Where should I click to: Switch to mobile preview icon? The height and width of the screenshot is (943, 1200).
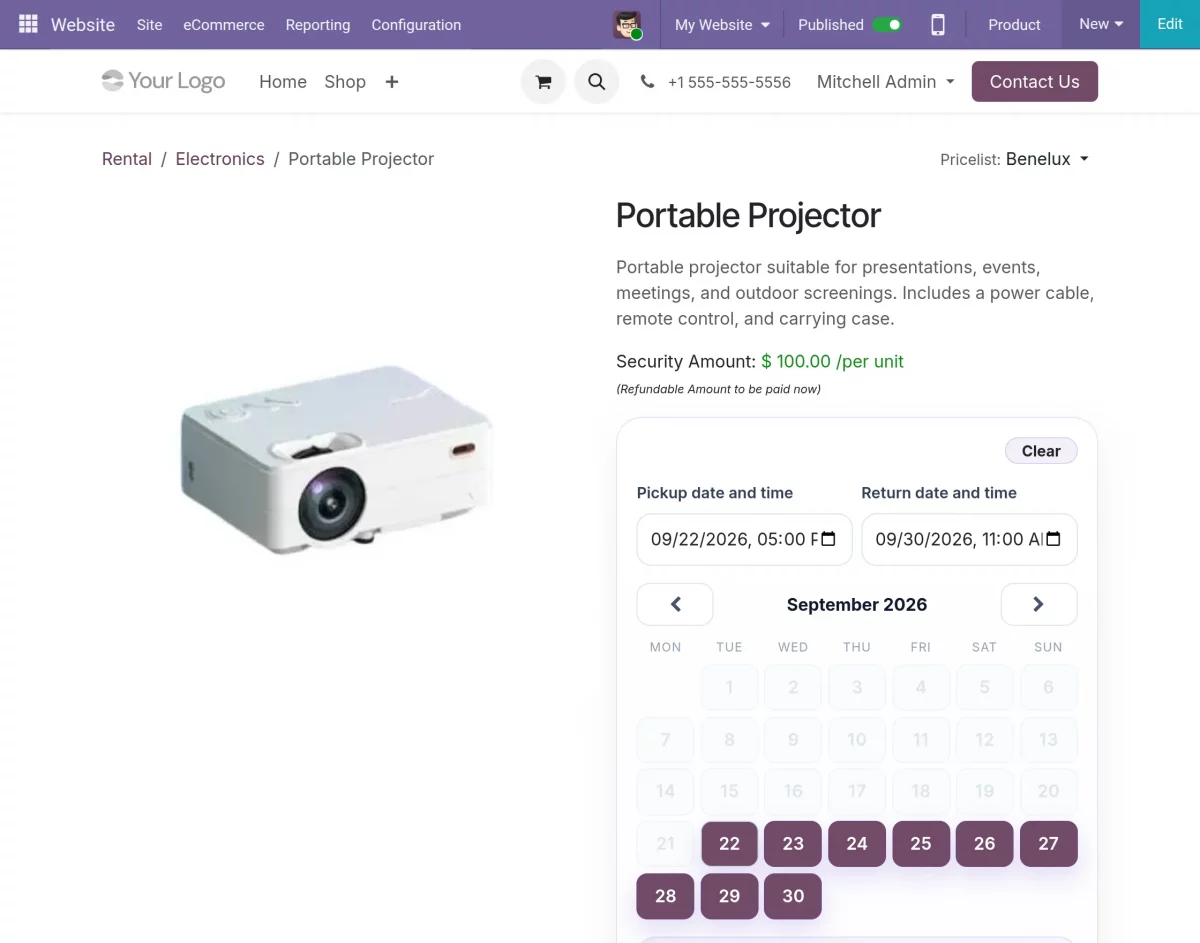938,25
